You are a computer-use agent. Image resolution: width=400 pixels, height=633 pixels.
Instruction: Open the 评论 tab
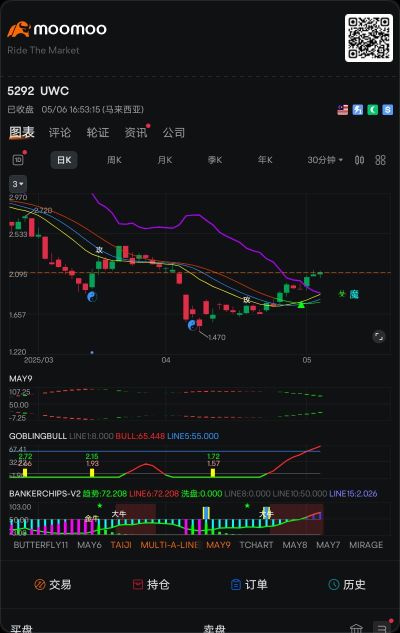click(60, 133)
